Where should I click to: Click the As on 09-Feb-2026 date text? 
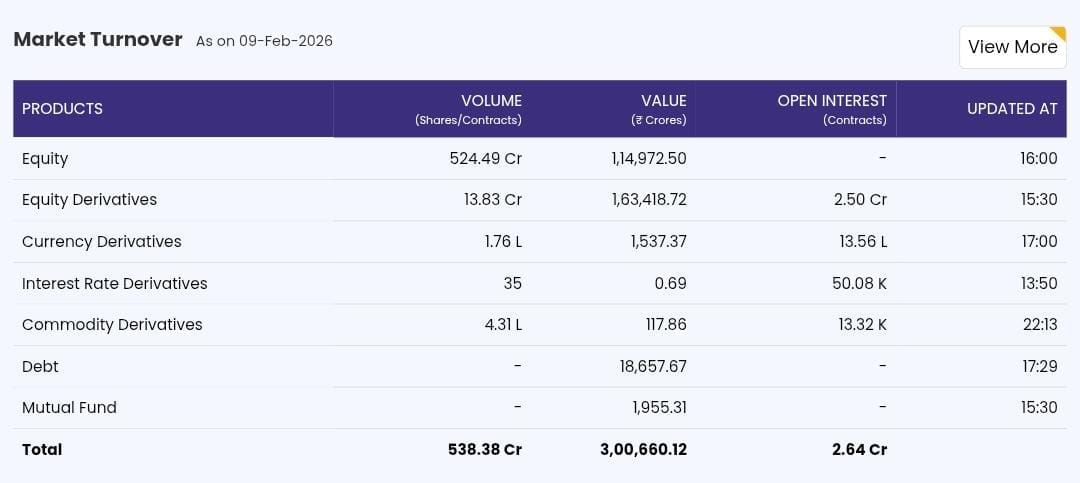click(x=264, y=41)
